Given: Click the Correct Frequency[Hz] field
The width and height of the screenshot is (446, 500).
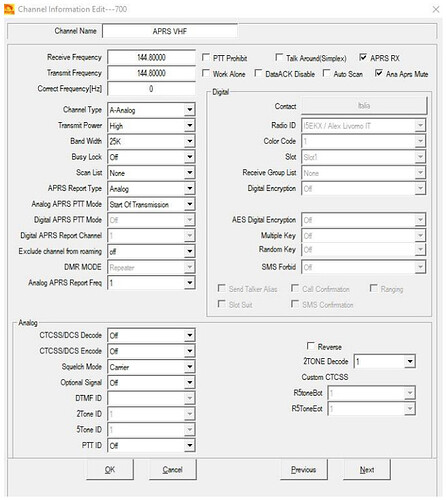Looking at the screenshot, I should [x=151, y=89].
